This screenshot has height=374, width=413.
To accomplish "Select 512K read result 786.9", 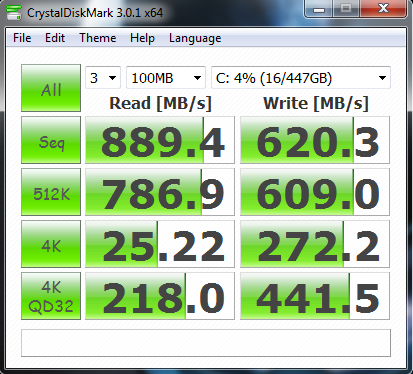I will click(x=160, y=192).
